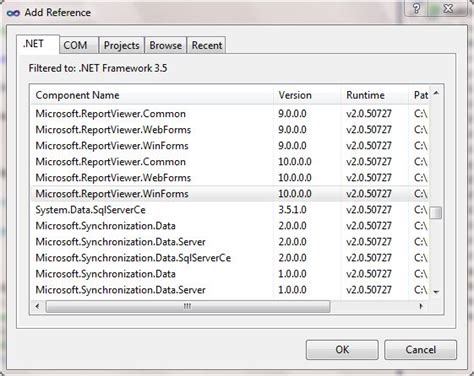Click the vertical scrollbar thumb
The width and height of the screenshot is (474, 376).
pos(436,213)
